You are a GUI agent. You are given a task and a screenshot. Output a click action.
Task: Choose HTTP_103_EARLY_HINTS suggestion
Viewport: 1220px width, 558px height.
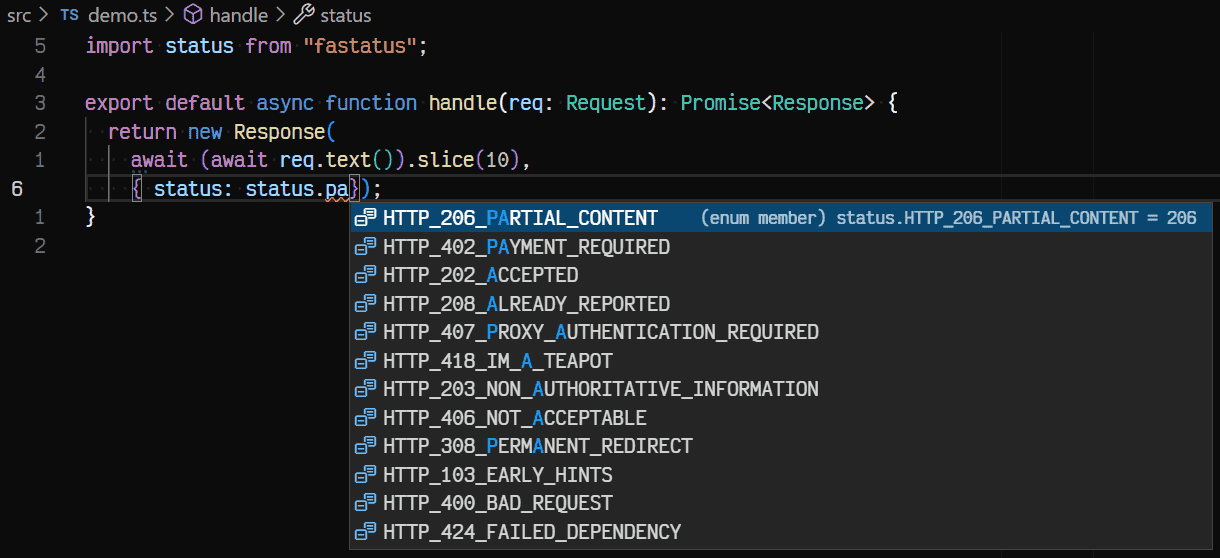click(x=781, y=475)
